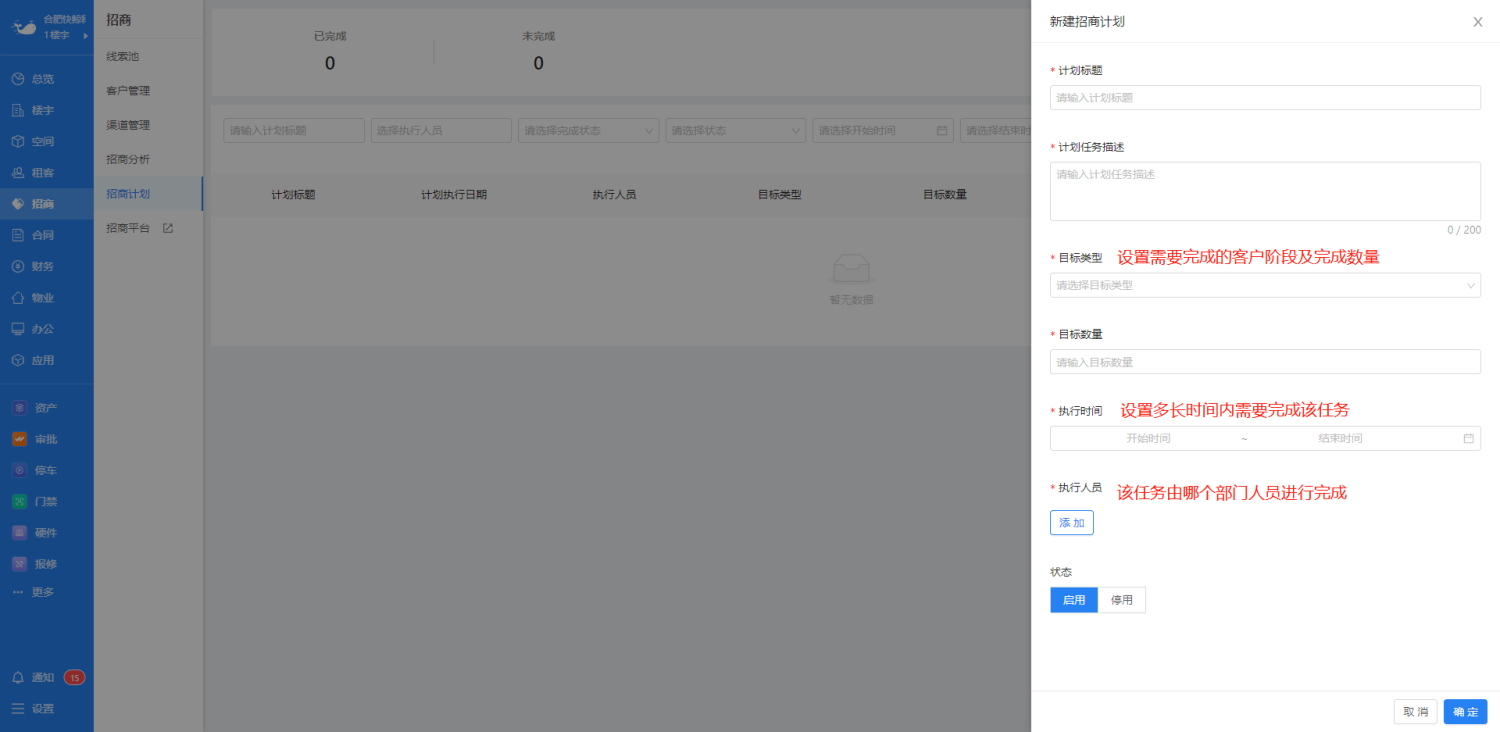Open external link icon beside 招商平台
The height and width of the screenshot is (732, 1500).
click(x=168, y=228)
